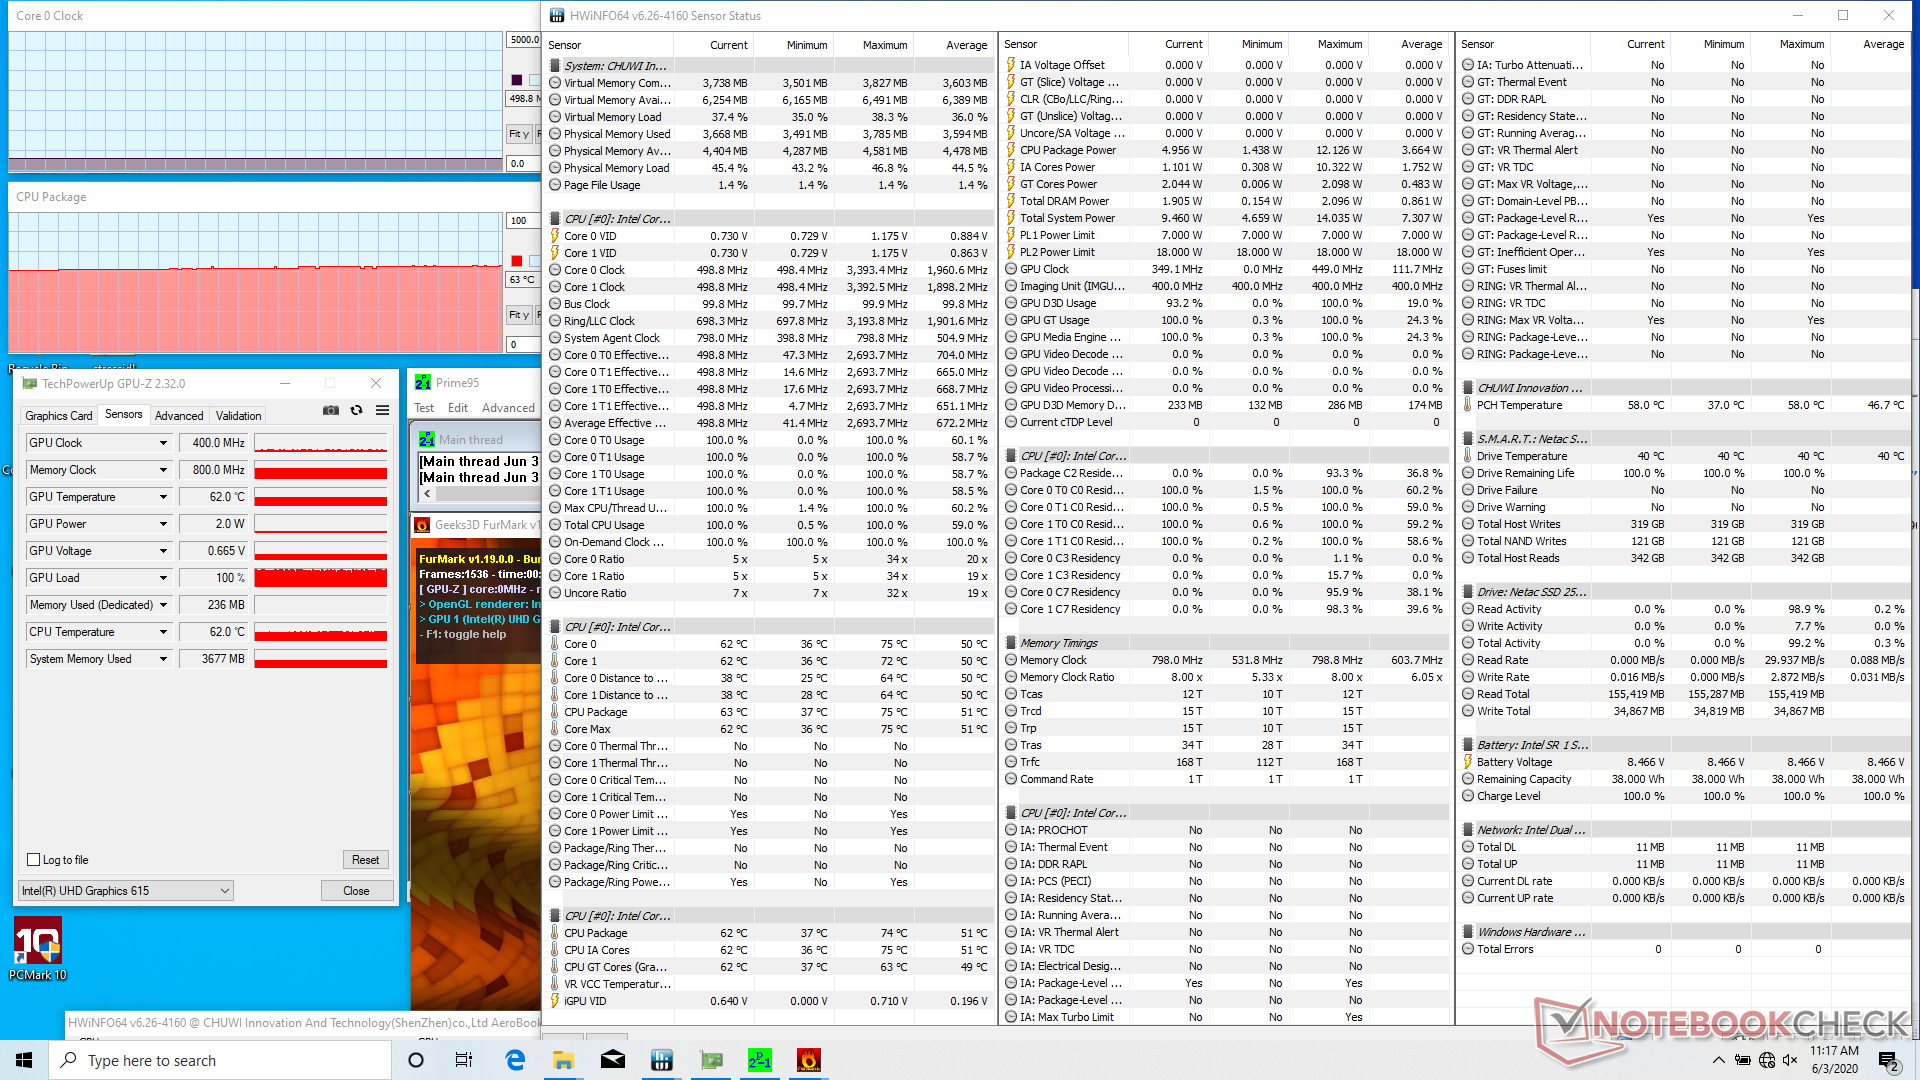Image resolution: width=1920 pixels, height=1080 pixels.
Task: Click the muted volume tray icon
Action: (1790, 1060)
